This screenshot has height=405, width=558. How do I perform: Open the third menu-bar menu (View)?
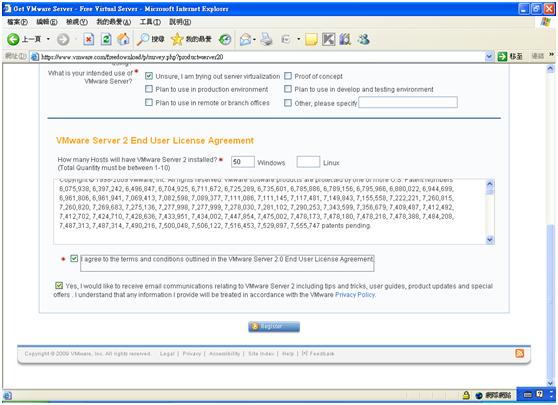point(77,22)
